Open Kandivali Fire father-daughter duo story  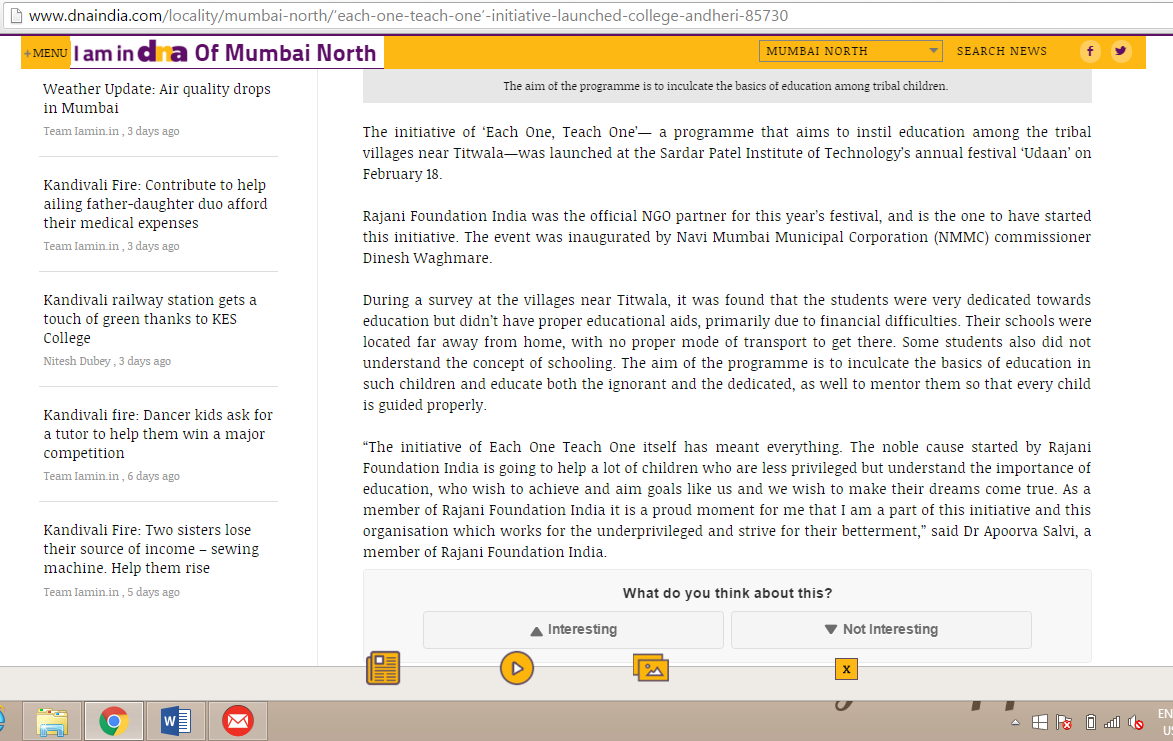(156, 203)
